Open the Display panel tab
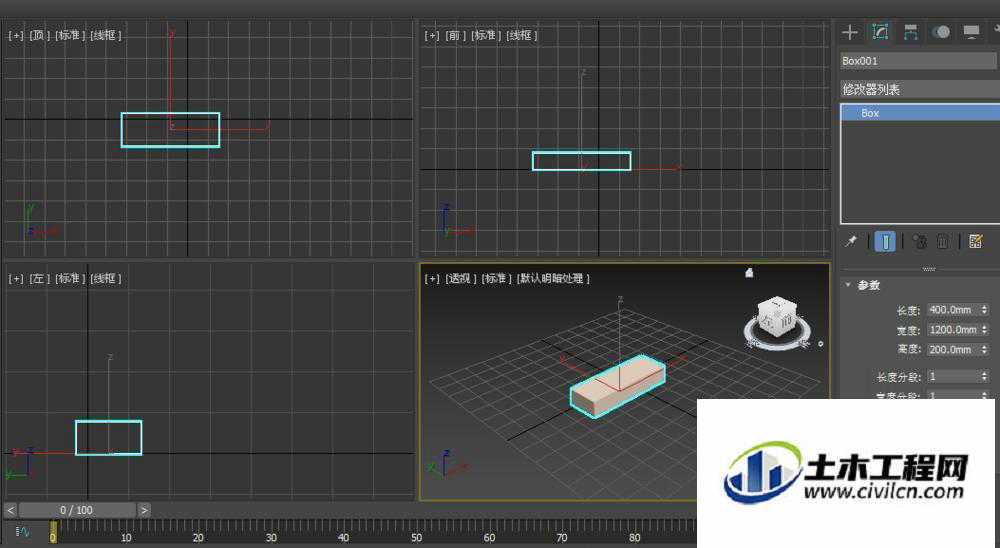The image size is (1000, 548). [971, 32]
